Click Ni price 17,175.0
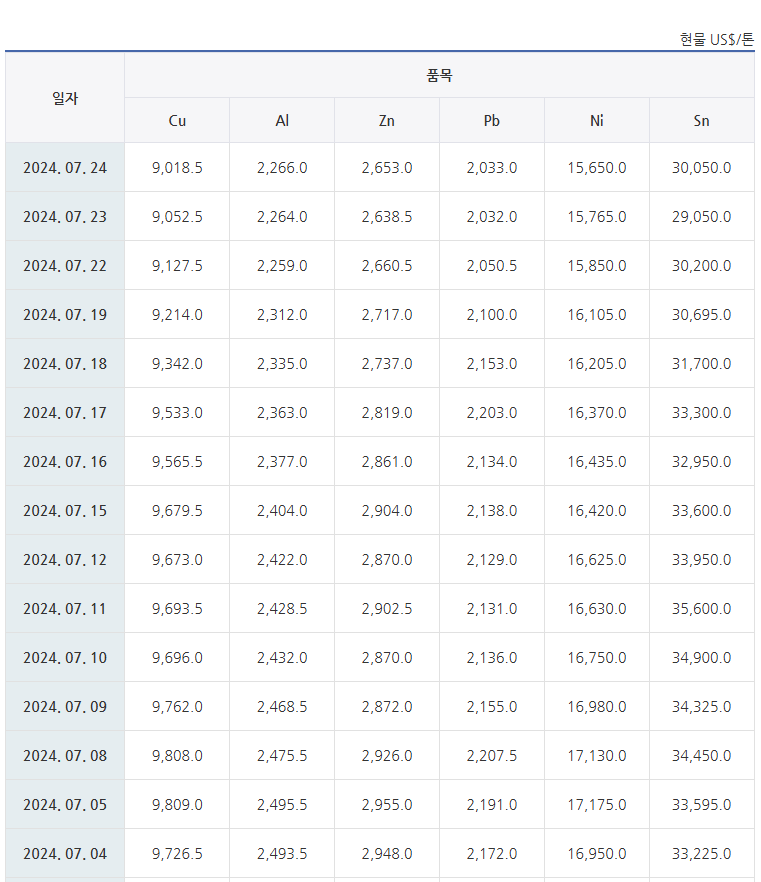761x882 pixels. 597,804
